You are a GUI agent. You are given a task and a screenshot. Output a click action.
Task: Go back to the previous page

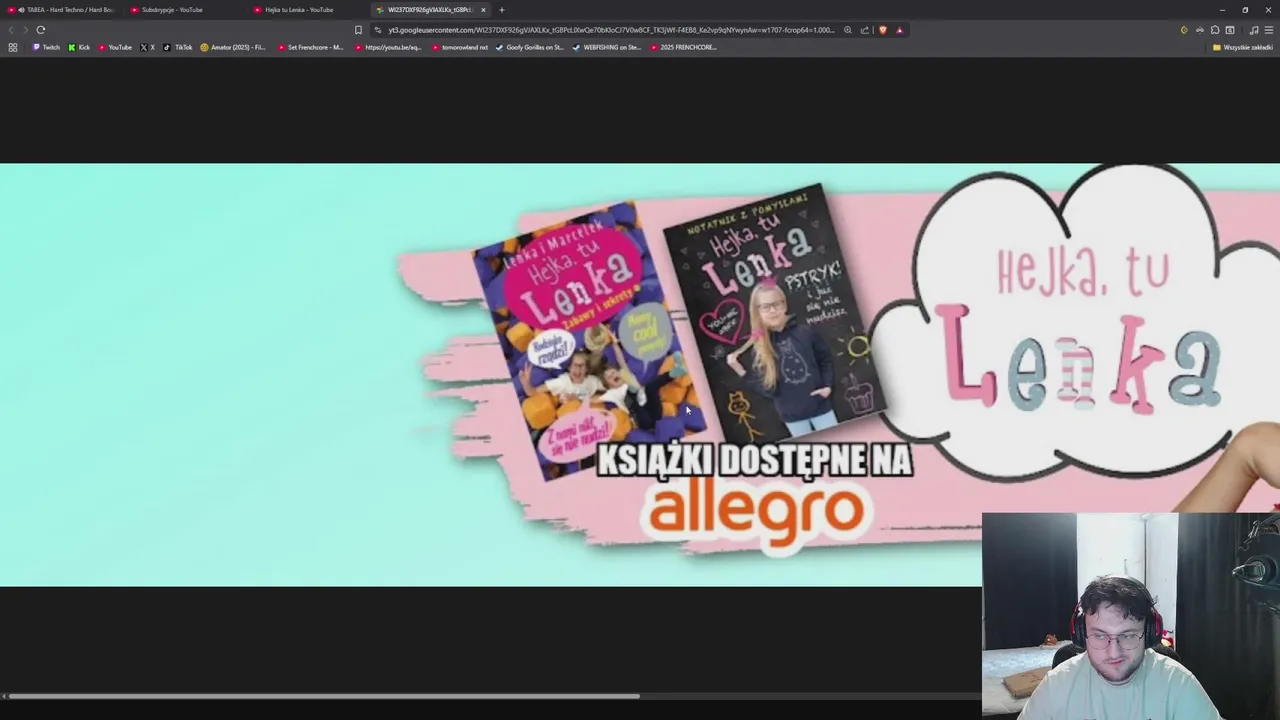[11, 30]
